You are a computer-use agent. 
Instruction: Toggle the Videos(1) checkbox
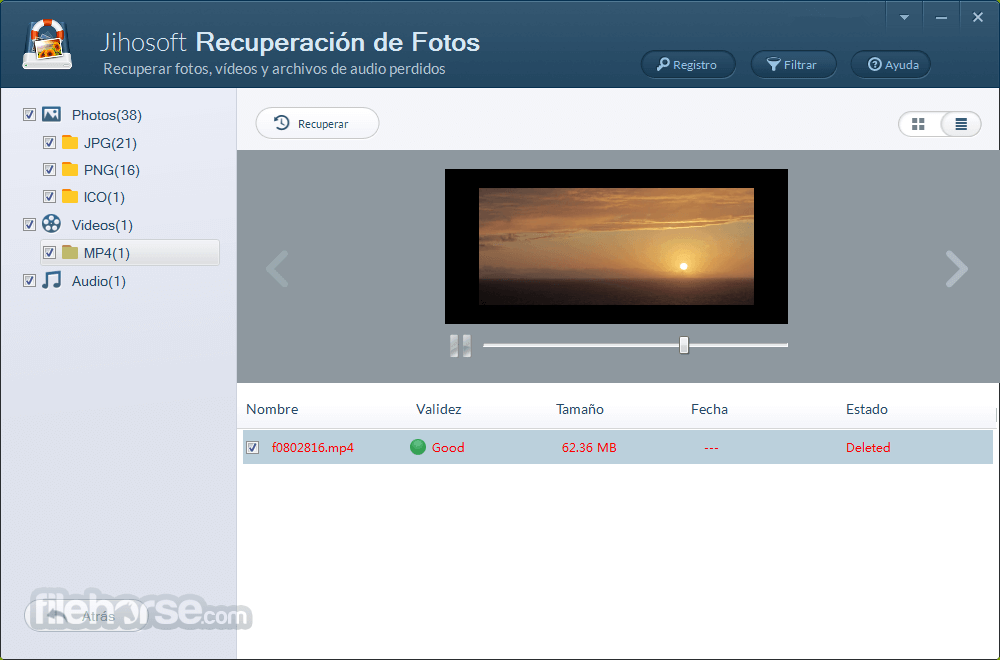click(x=29, y=224)
